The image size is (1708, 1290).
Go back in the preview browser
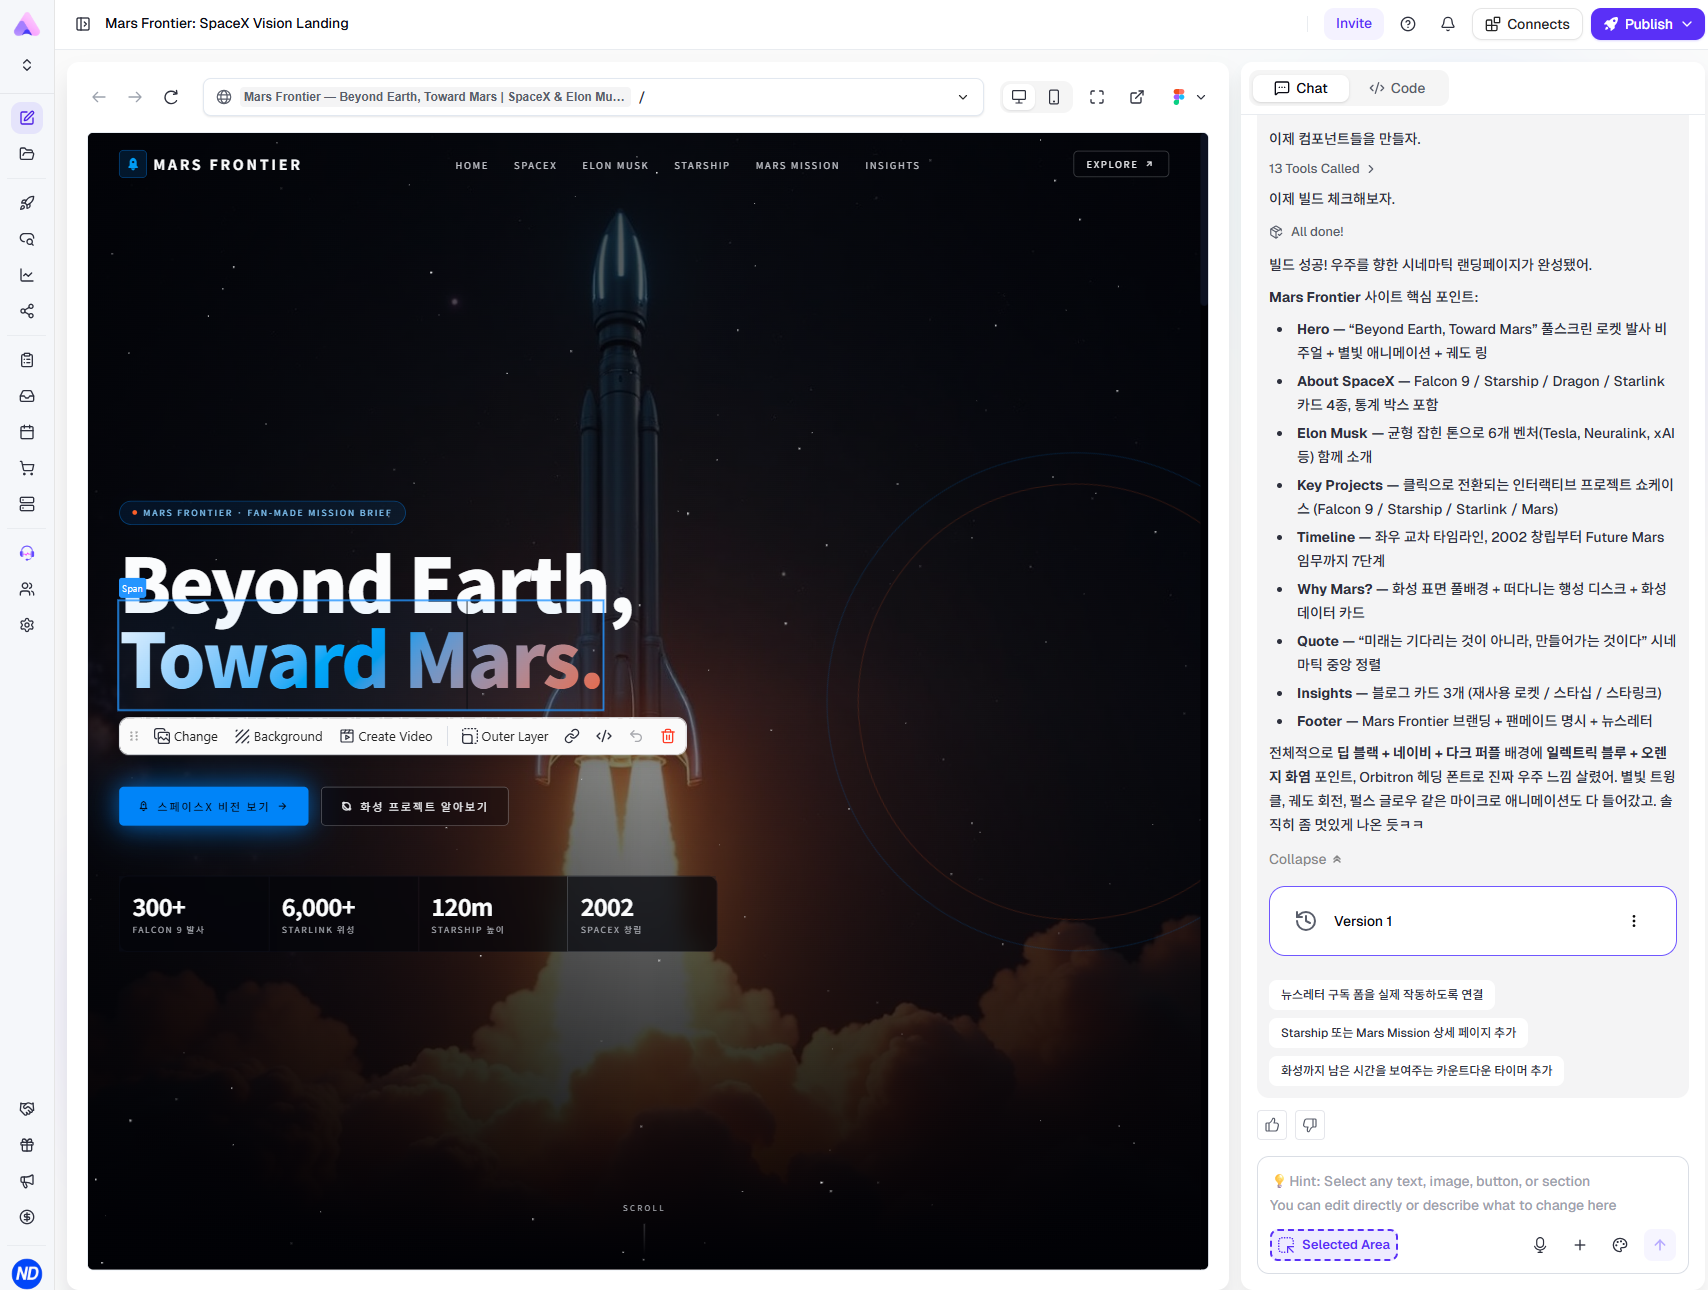(x=99, y=97)
